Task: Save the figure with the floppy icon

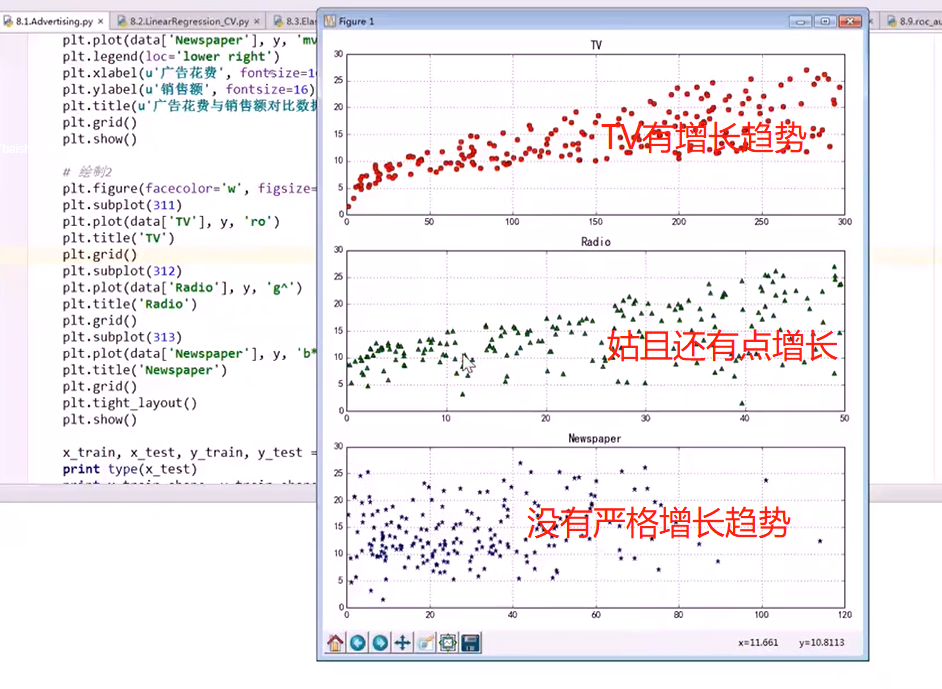Action: point(470,643)
